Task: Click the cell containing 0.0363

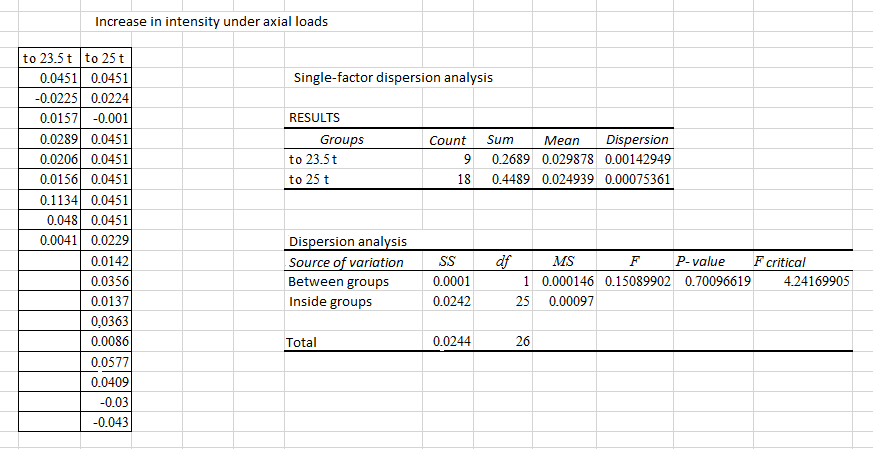Action: tap(106, 321)
